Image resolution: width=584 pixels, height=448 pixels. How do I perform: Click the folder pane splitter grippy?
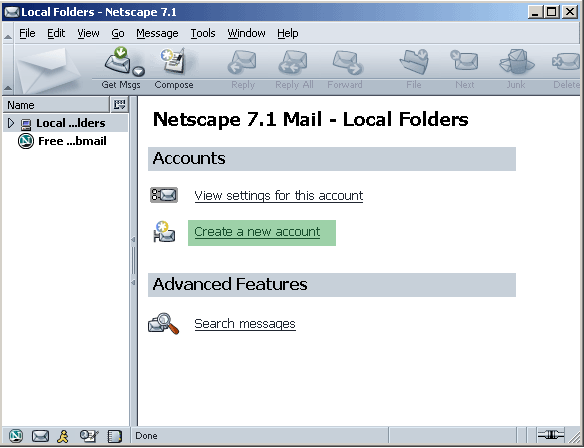point(133,261)
